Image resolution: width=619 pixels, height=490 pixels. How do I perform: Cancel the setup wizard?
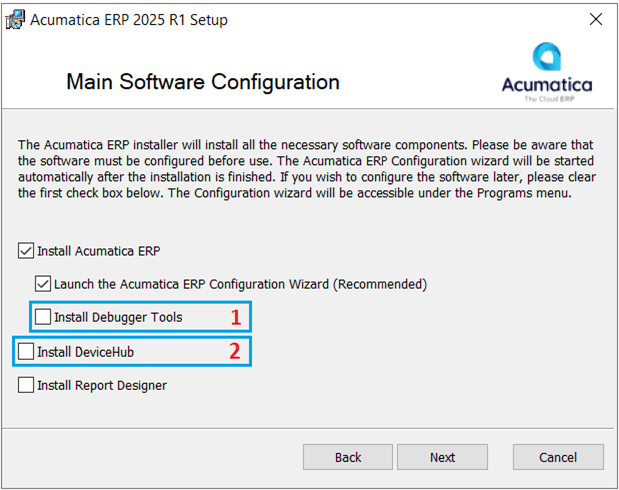(x=558, y=457)
